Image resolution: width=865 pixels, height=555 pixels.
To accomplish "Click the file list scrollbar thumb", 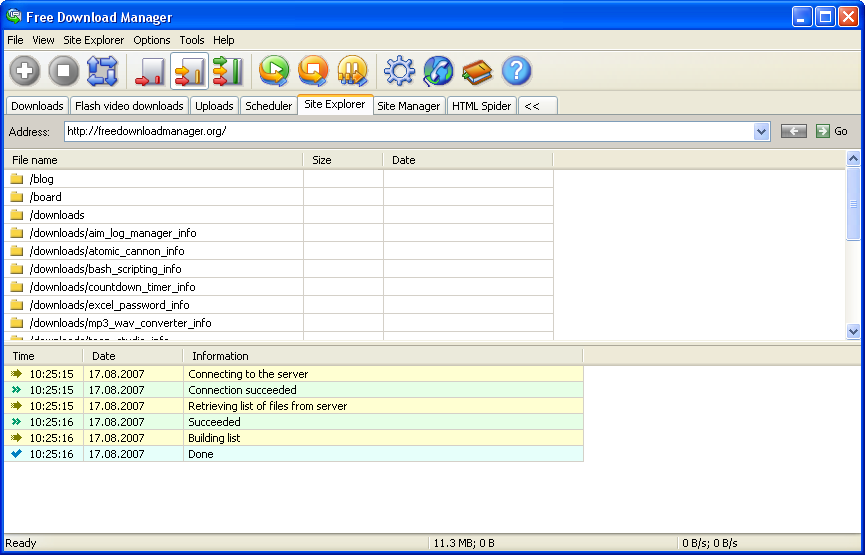I will (853, 204).
